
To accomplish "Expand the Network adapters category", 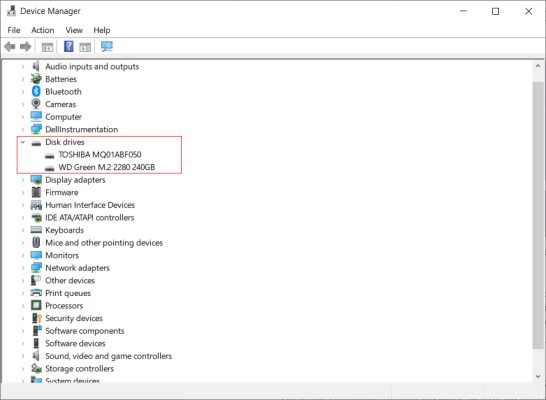I will [23, 268].
